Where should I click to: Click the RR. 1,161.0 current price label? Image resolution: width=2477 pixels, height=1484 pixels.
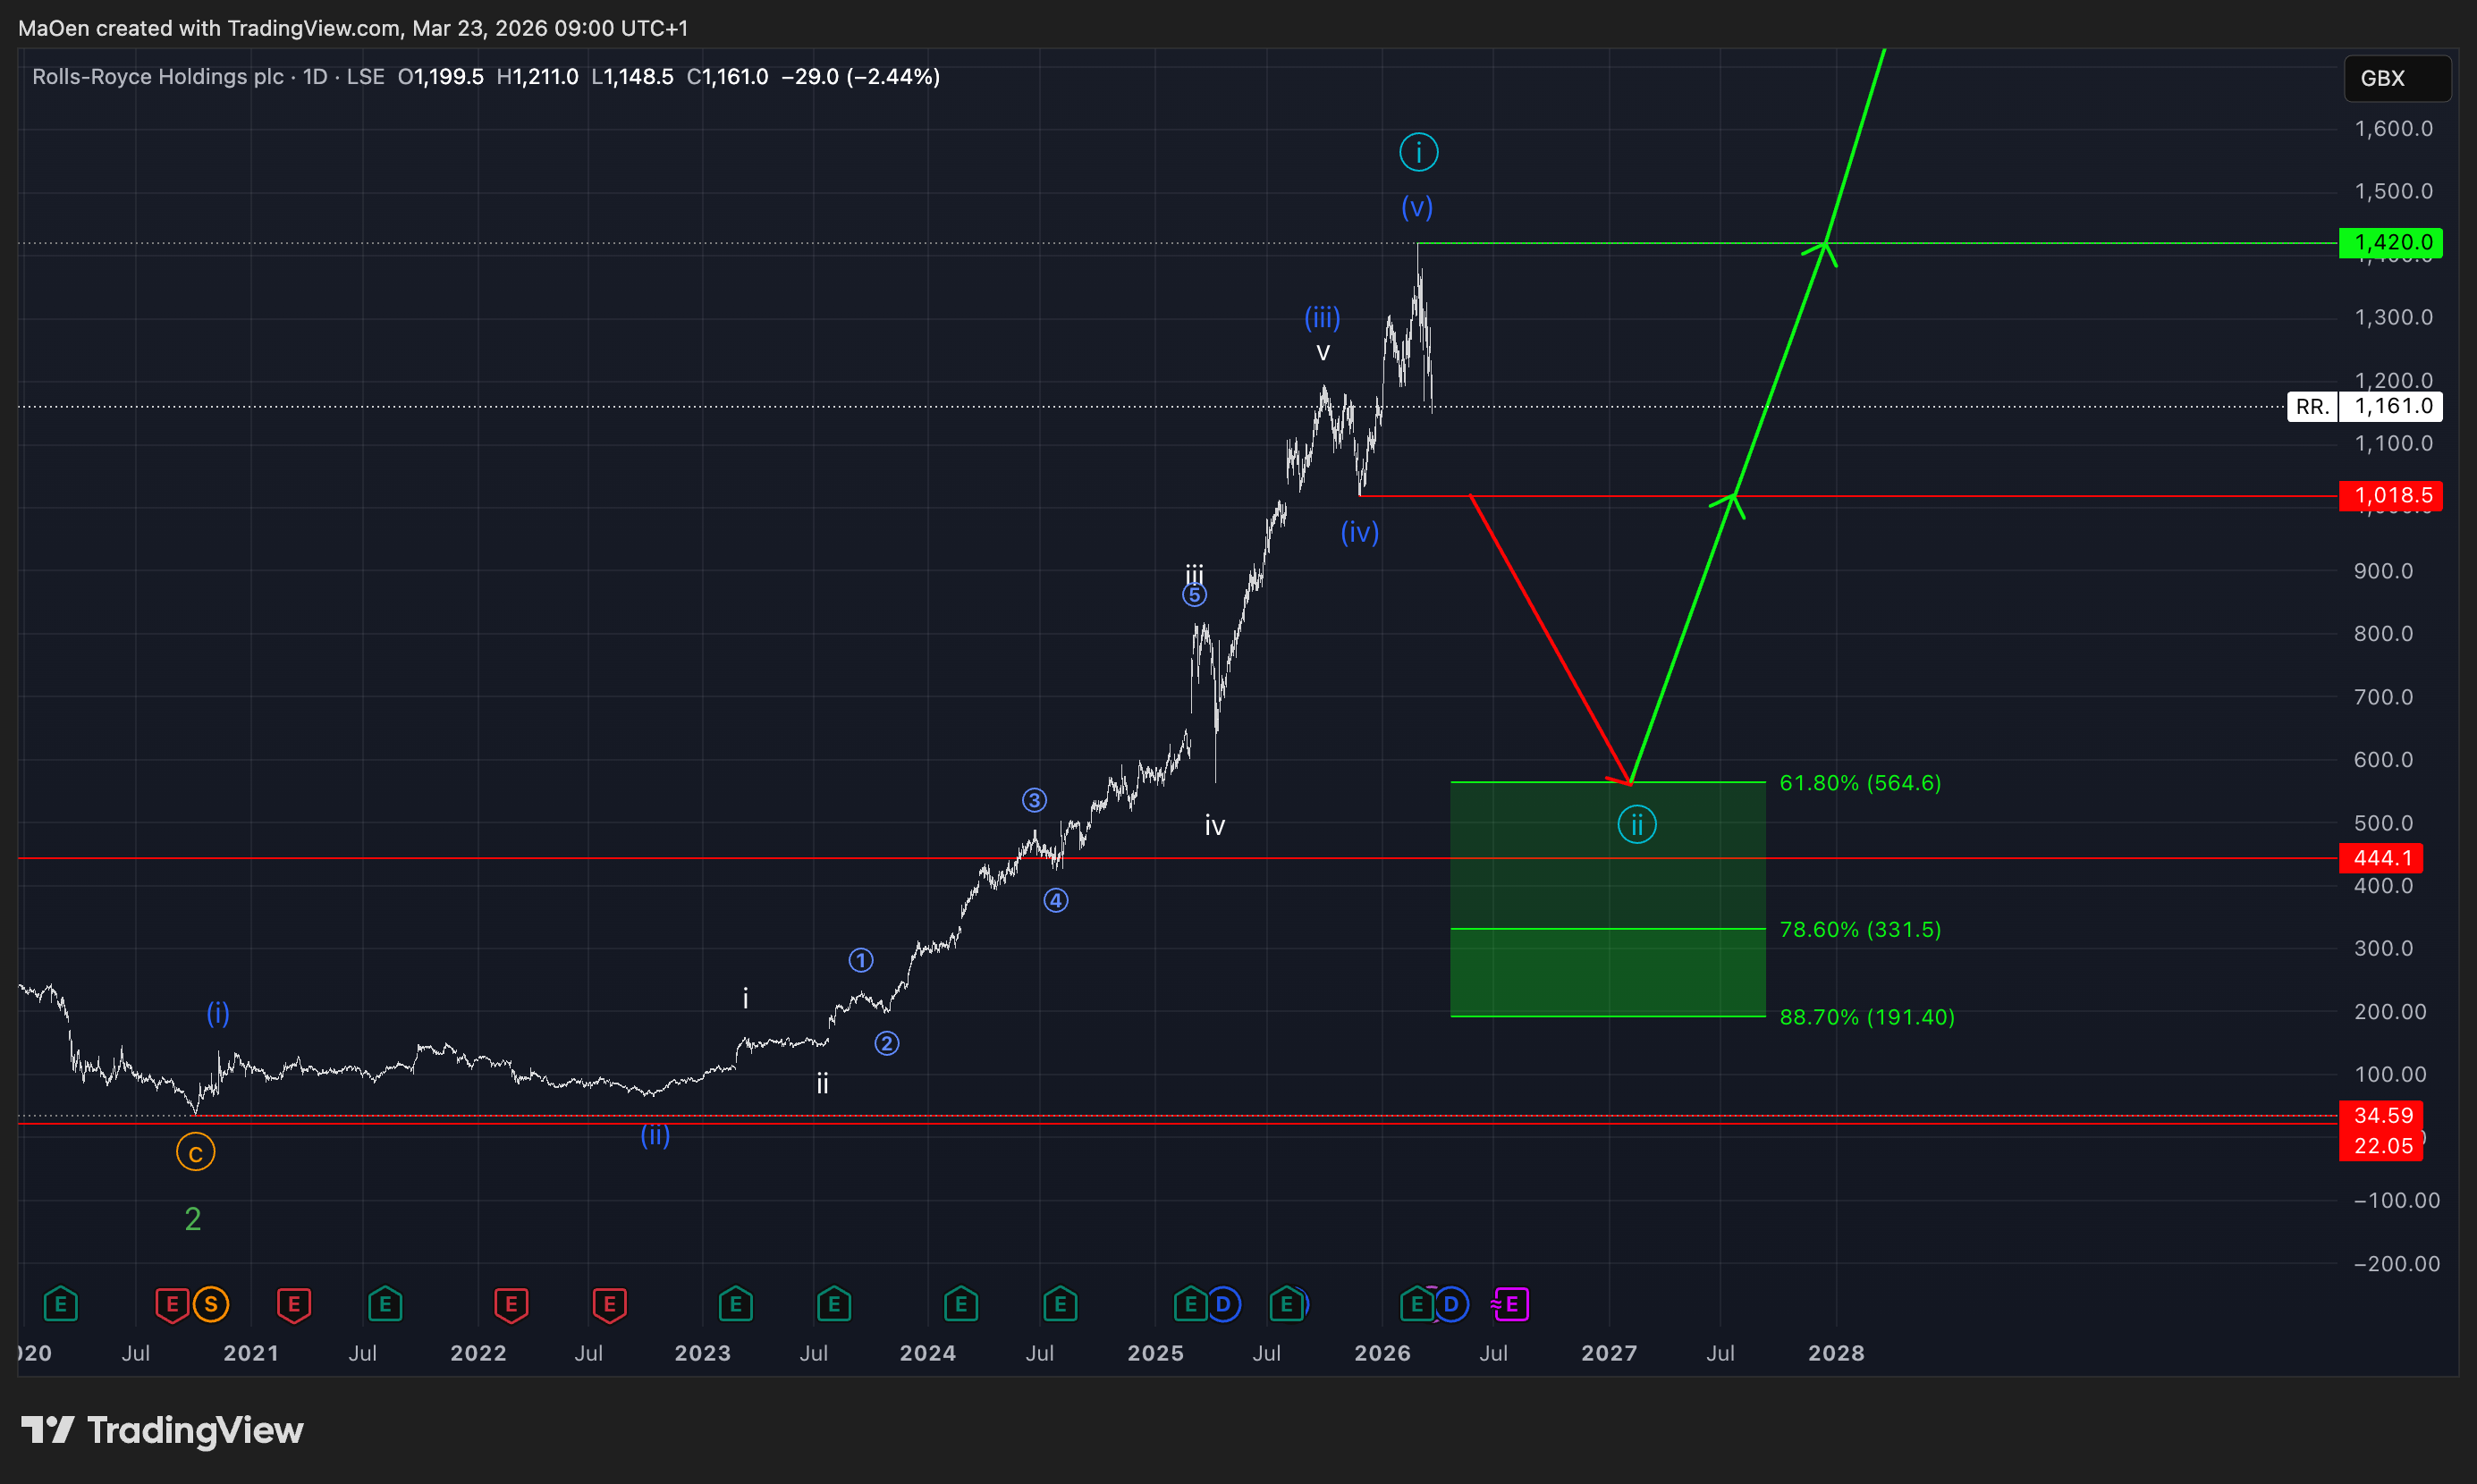click(x=2364, y=406)
